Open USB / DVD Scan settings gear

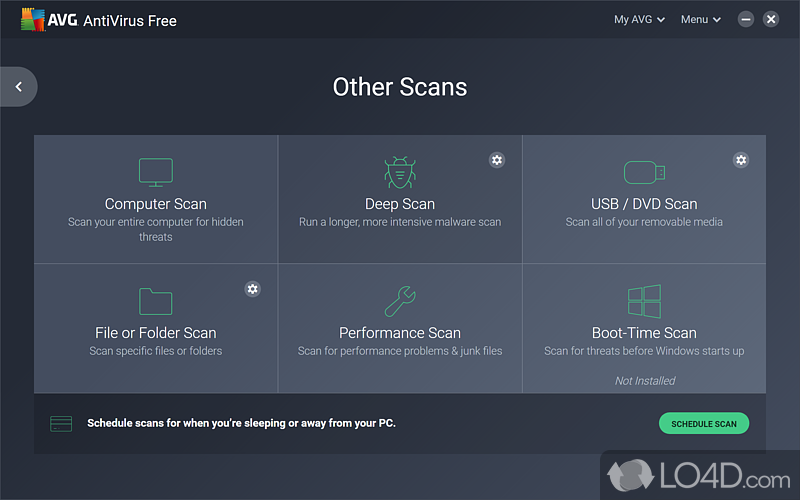741,160
